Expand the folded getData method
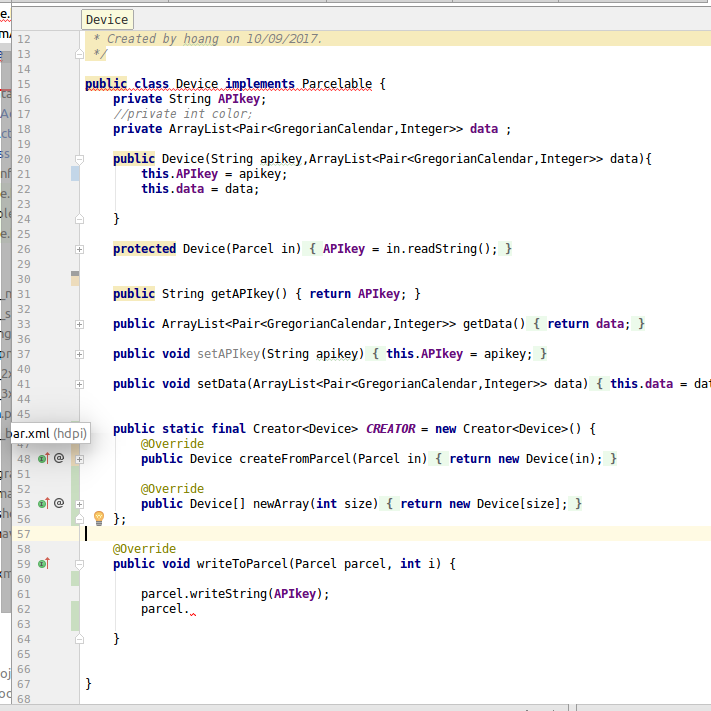Screen dimensions: 711x711 click(79, 324)
